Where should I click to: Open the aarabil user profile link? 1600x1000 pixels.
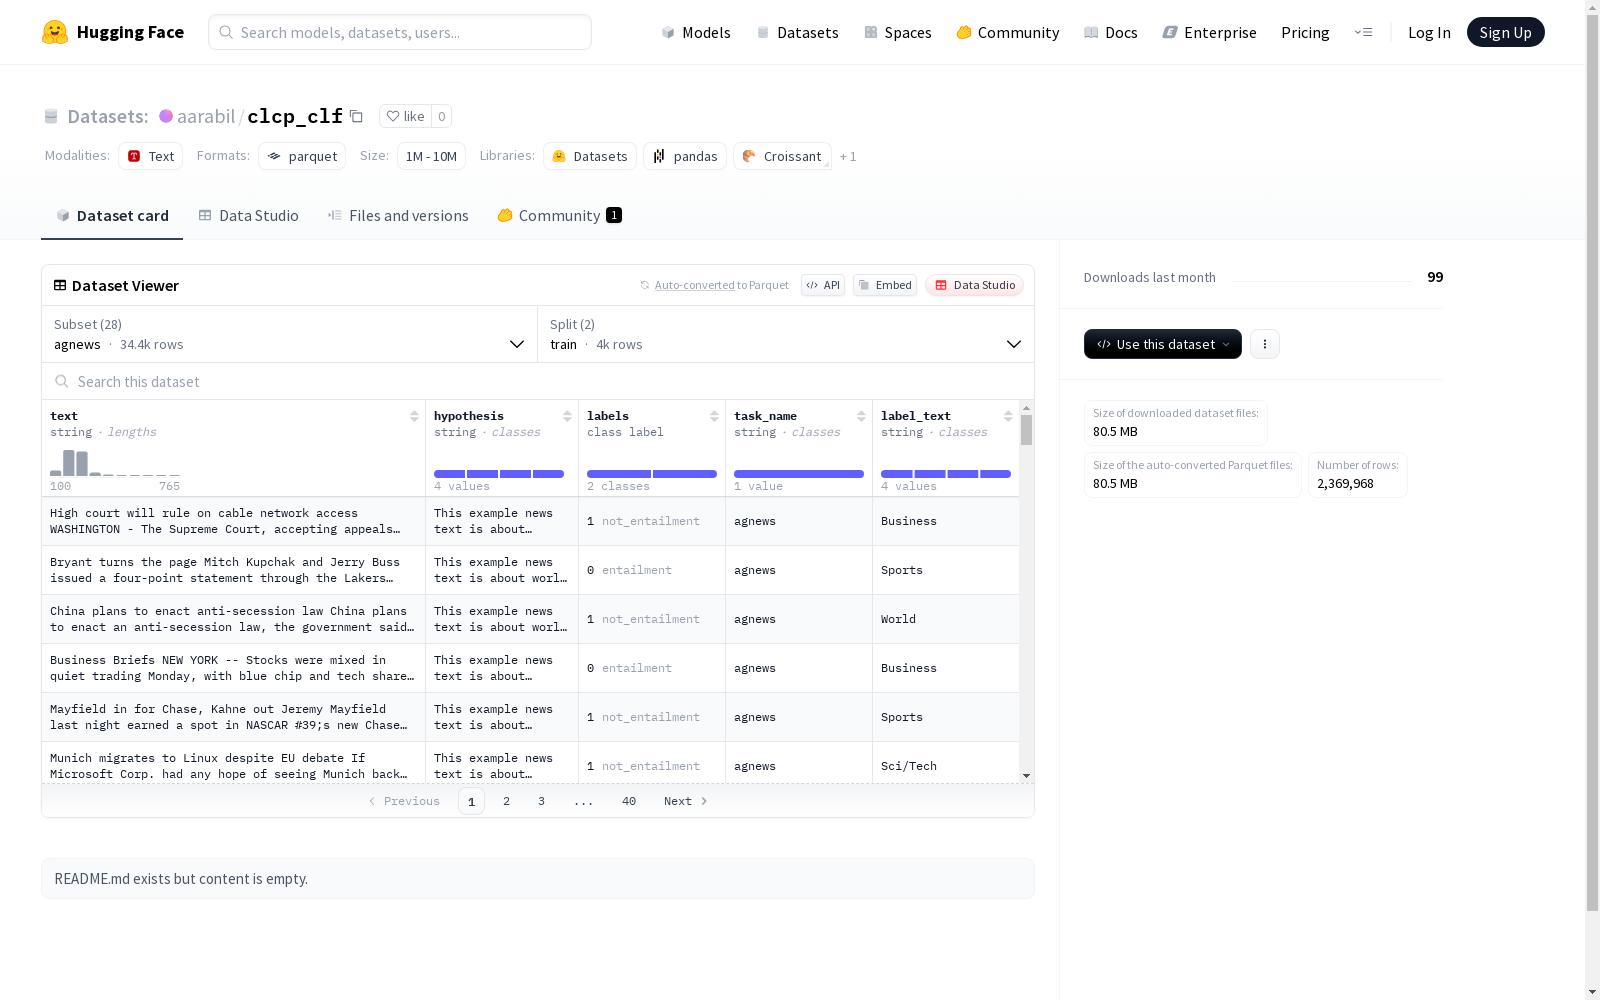coord(206,116)
